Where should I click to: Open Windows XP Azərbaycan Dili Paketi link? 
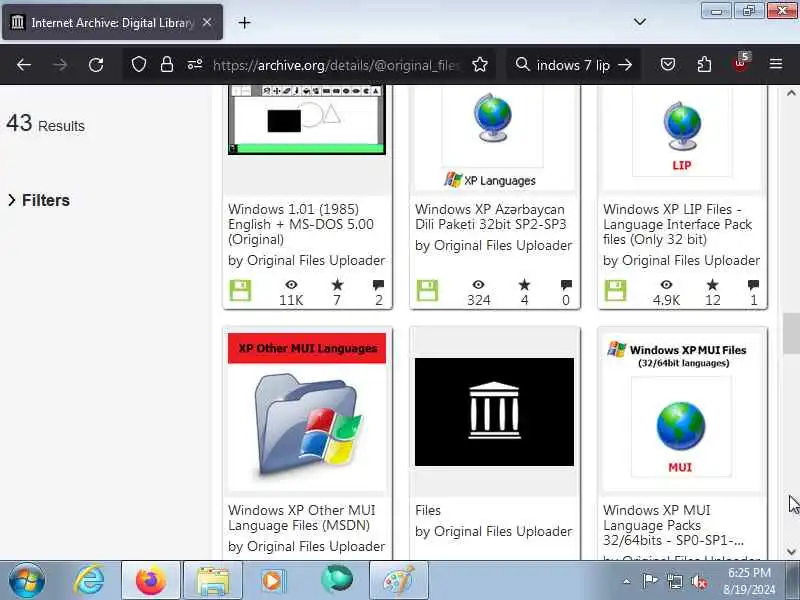[x=491, y=216]
